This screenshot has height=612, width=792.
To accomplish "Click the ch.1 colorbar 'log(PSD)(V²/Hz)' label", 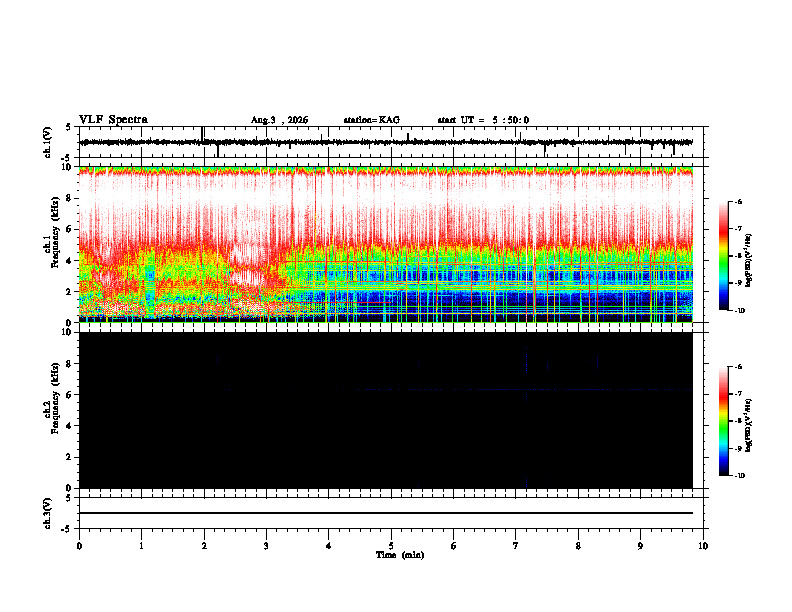I will tap(749, 260).
